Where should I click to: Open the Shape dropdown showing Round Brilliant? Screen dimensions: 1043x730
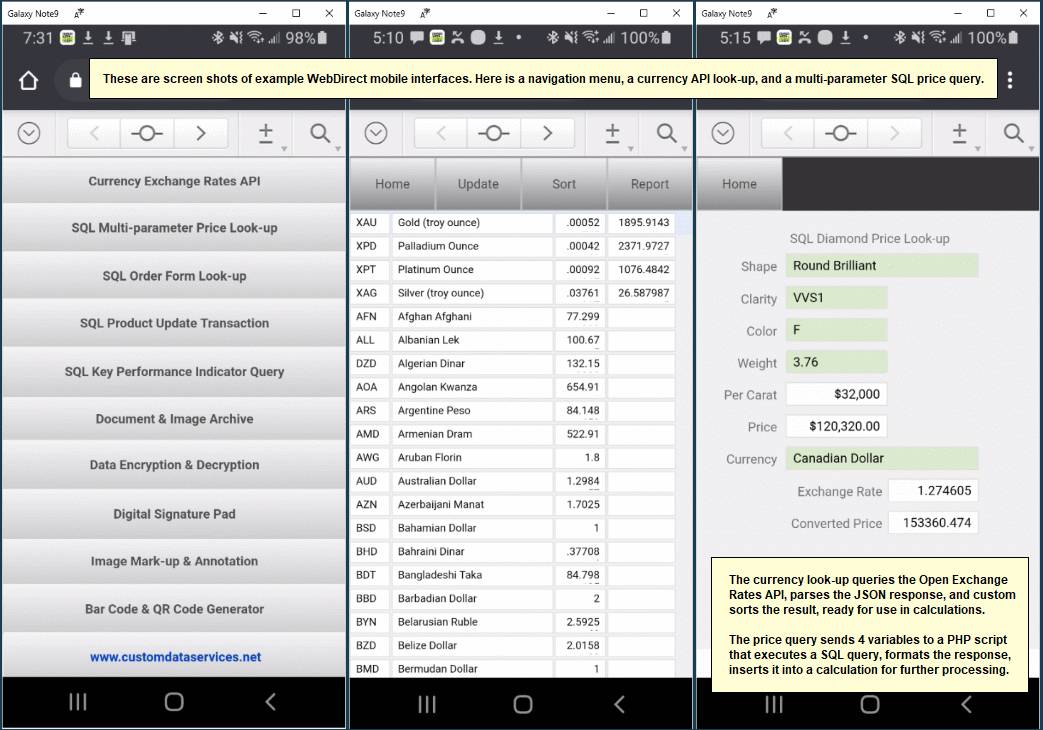coord(881,265)
